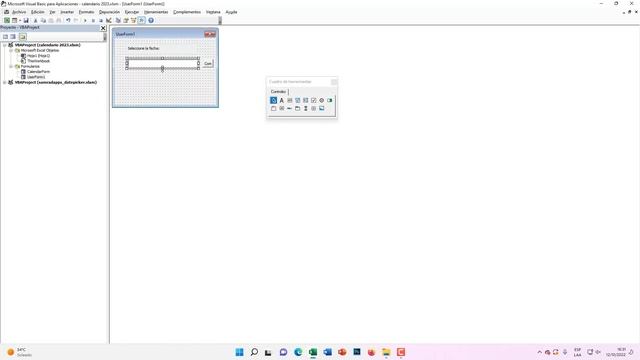This screenshot has height=360, width=640.
Task: Select the ScrollBar control in the toolbox
Action: 305,108
